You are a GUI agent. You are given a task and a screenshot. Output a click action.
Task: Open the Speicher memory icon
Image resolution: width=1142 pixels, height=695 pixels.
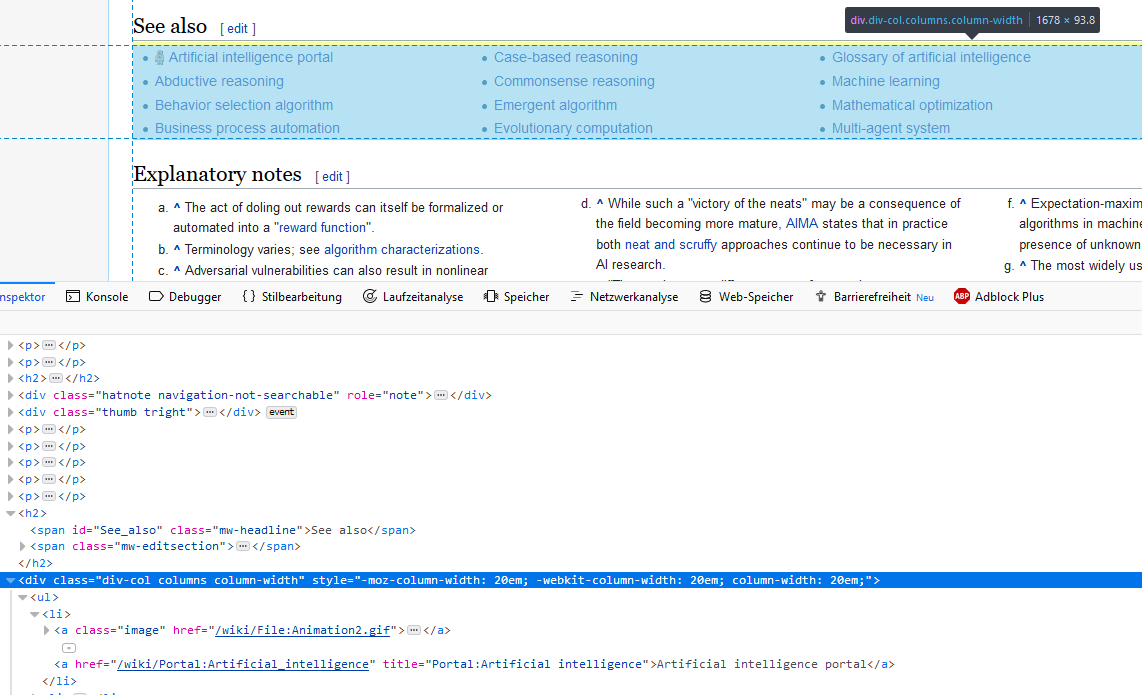(x=491, y=297)
